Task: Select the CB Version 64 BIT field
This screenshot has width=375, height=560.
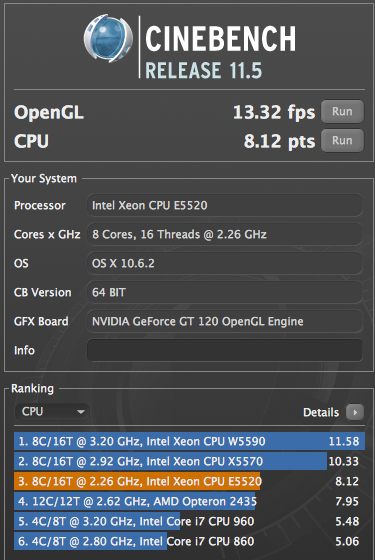Action: click(225, 292)
